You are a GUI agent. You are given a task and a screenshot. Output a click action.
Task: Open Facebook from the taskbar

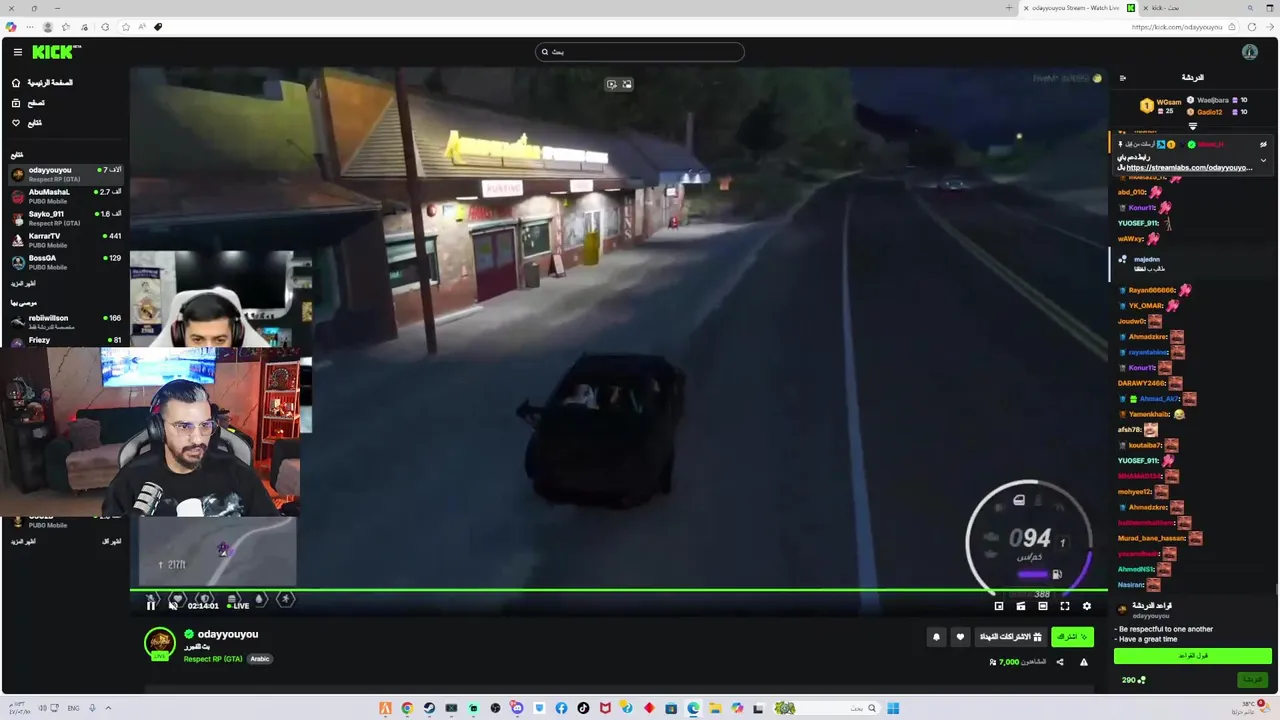click(x=561, y=708)
